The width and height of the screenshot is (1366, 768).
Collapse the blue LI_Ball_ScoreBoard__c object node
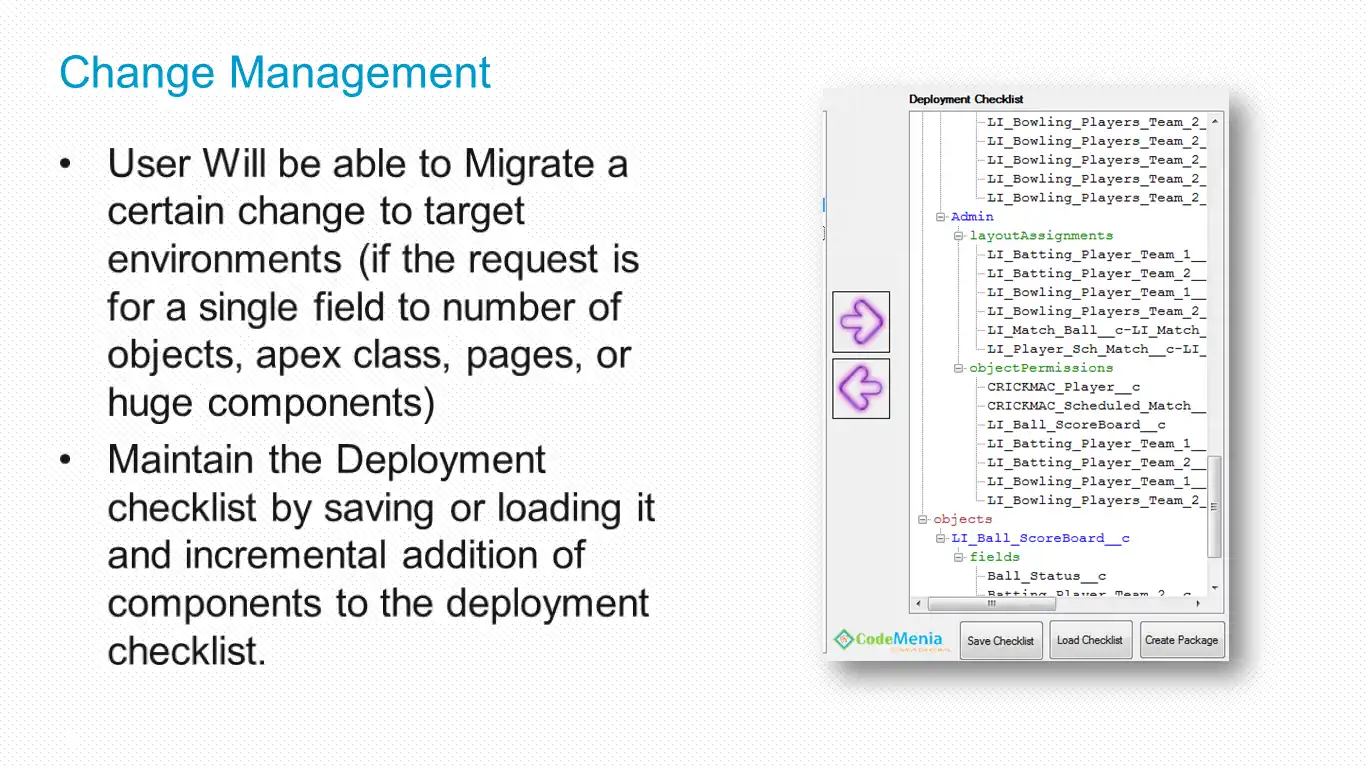pyautogui.click(x=940, y=539)
